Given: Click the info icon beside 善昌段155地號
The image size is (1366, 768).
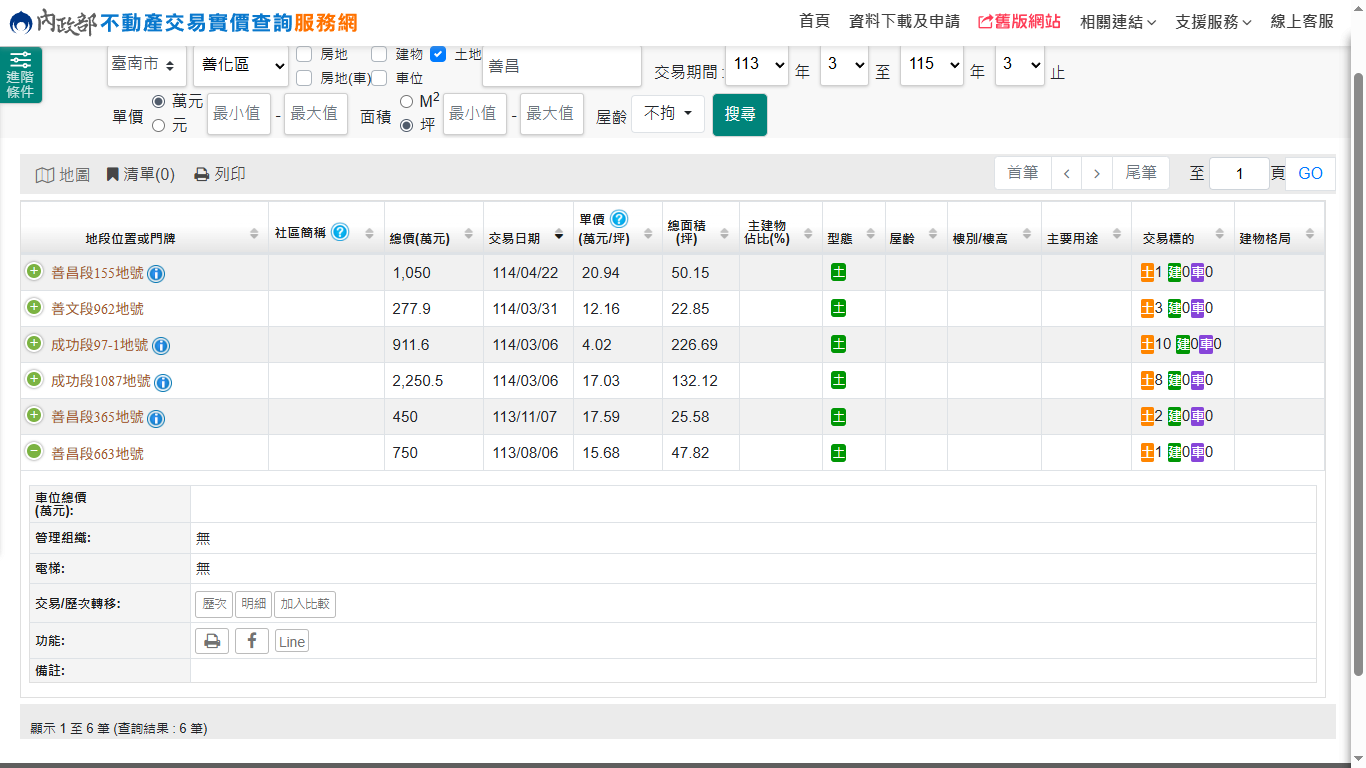Looking at the screenshot, I should coord(157,274).
